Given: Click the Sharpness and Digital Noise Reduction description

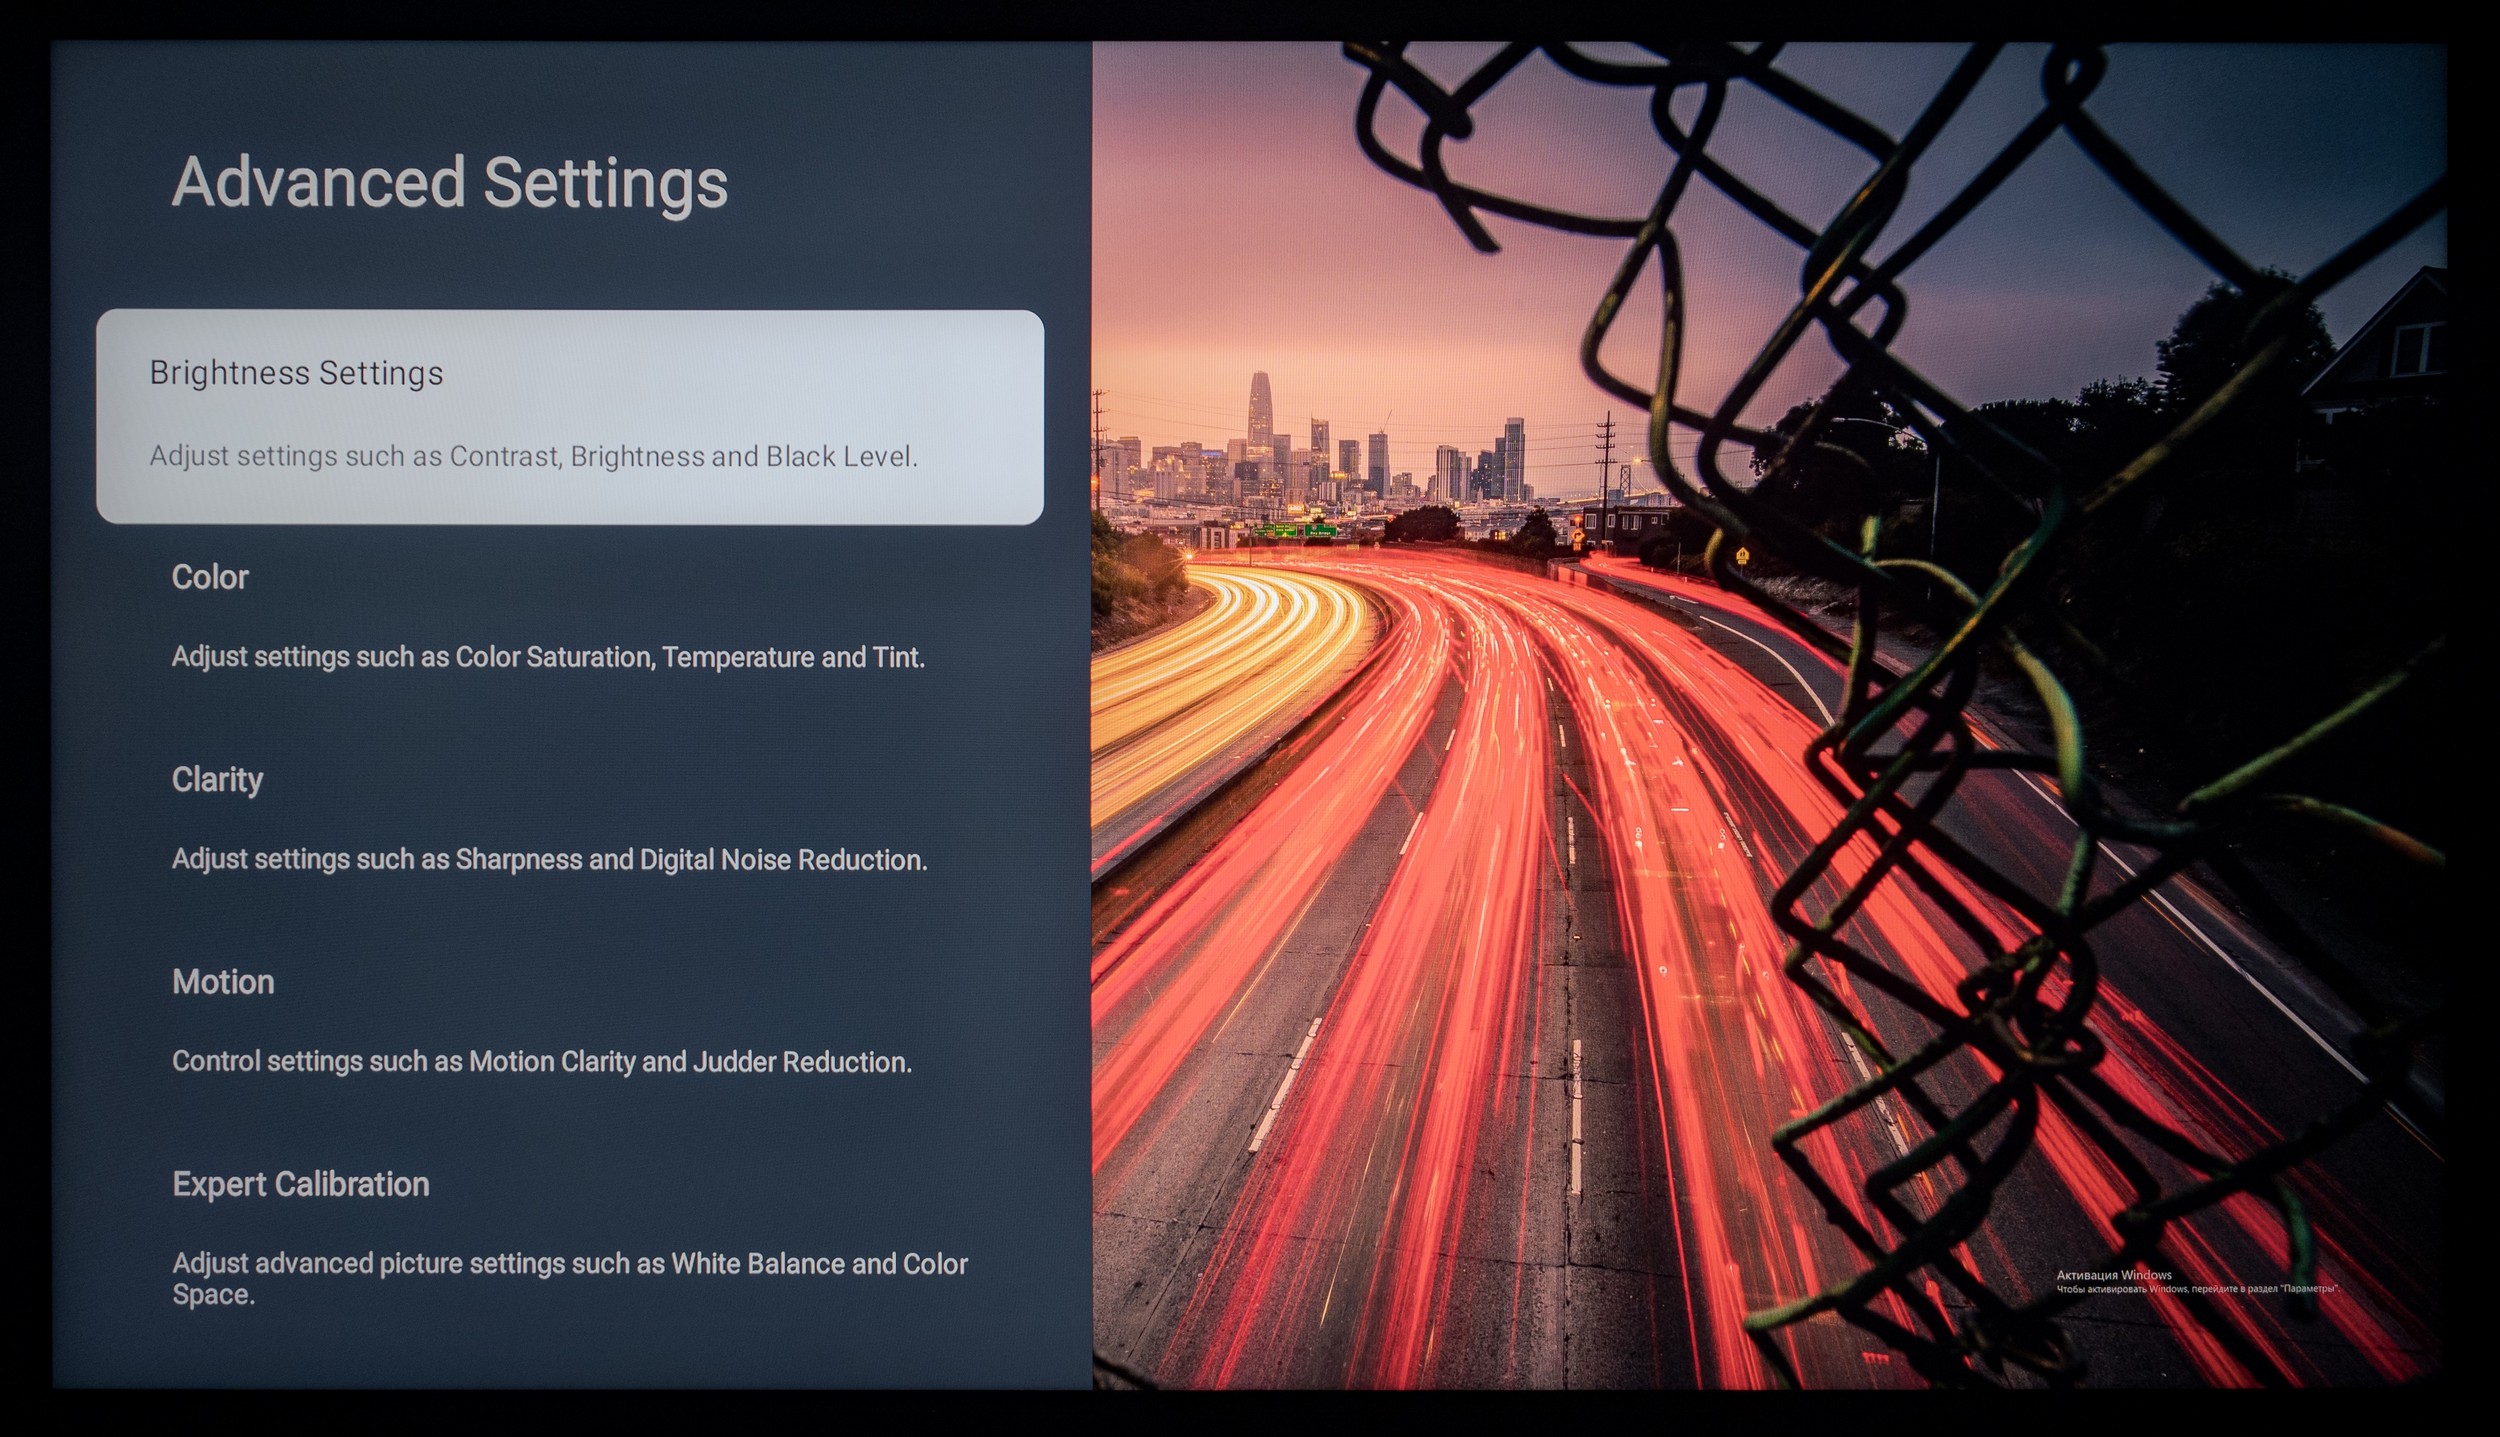Looking at the screenshot, I should click(549, 859).
